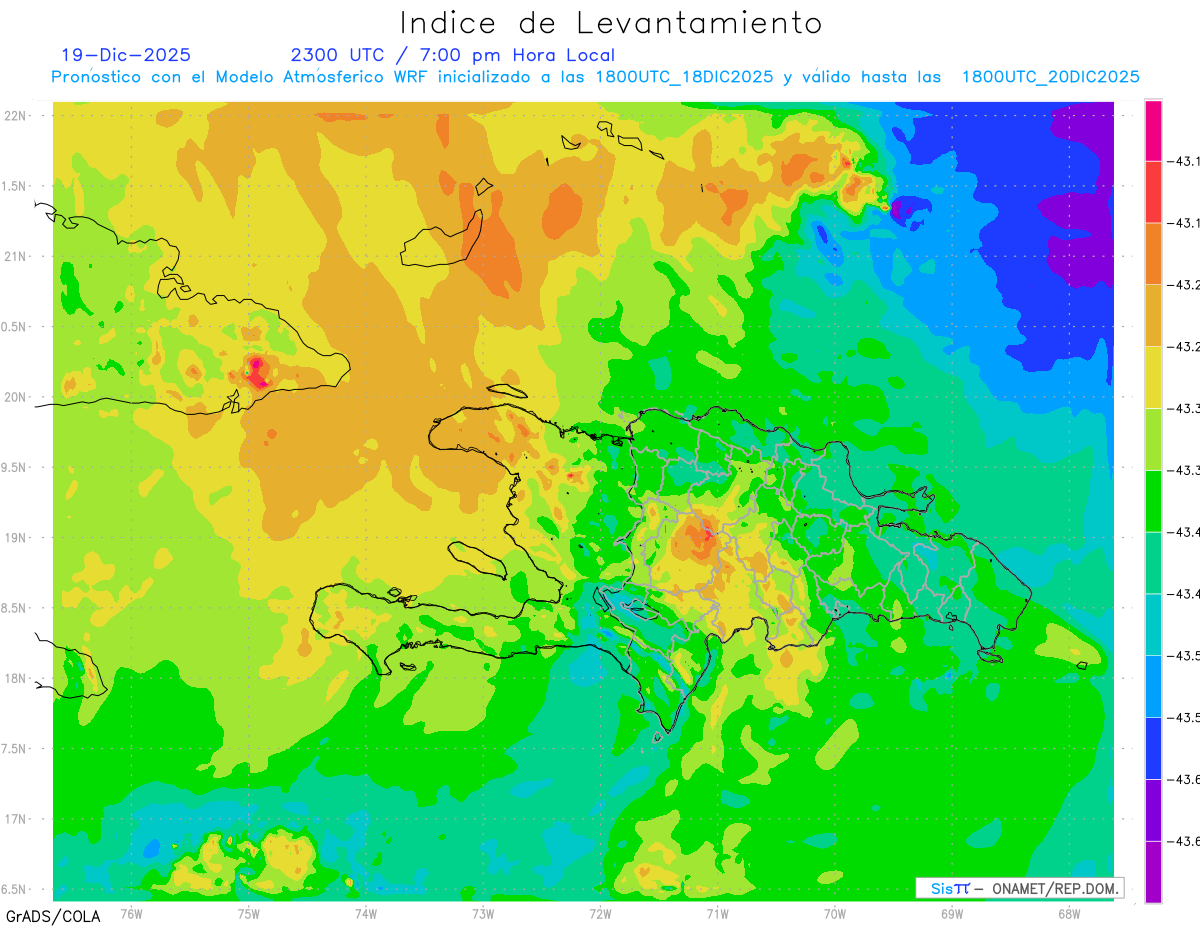Viewport: 1200px width, 927px height.
Task: Click the '19N' latitude label
Action: [16, 537]
